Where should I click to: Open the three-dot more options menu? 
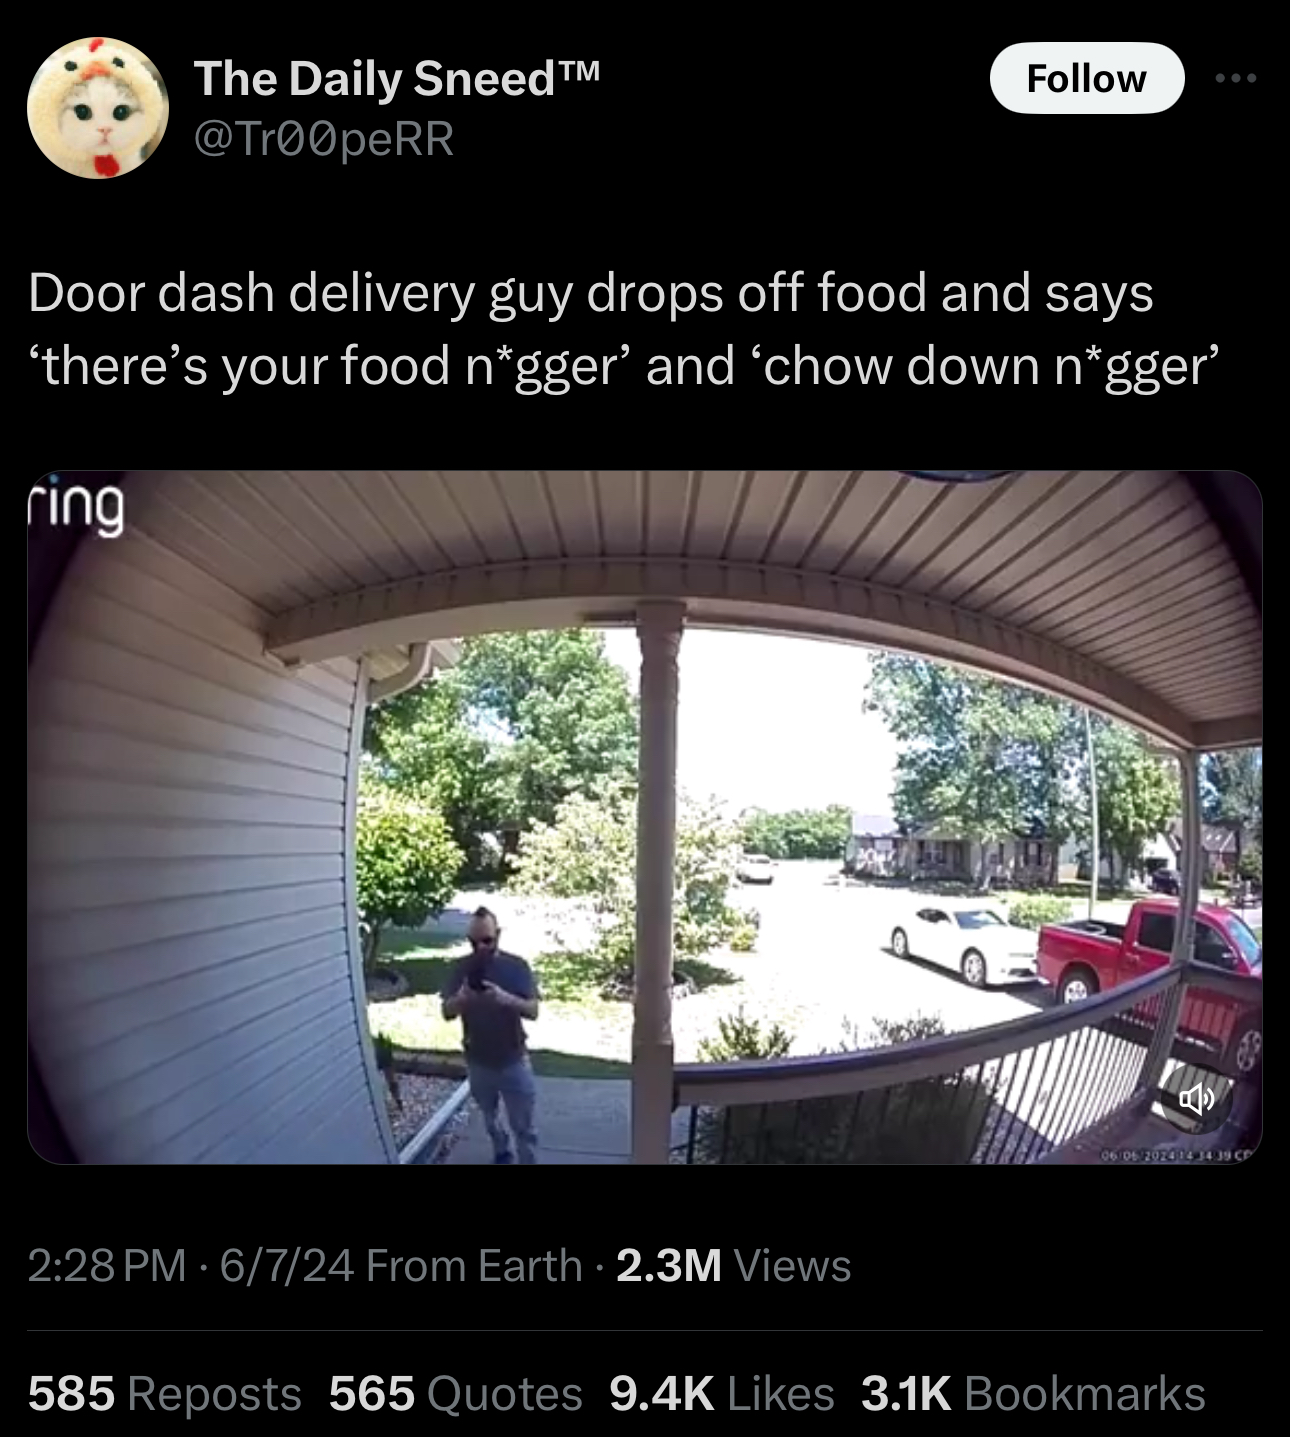tap(1236, 78)
